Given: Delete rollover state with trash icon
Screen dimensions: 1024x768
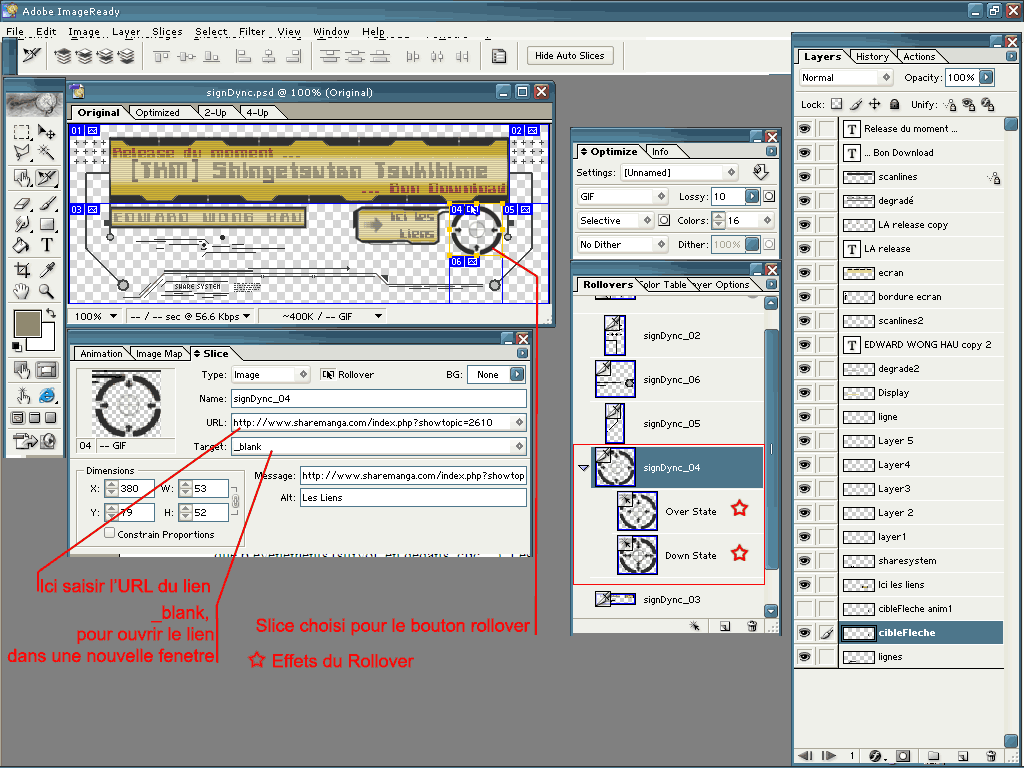Looking at the screenshot, I should (752, 626).
